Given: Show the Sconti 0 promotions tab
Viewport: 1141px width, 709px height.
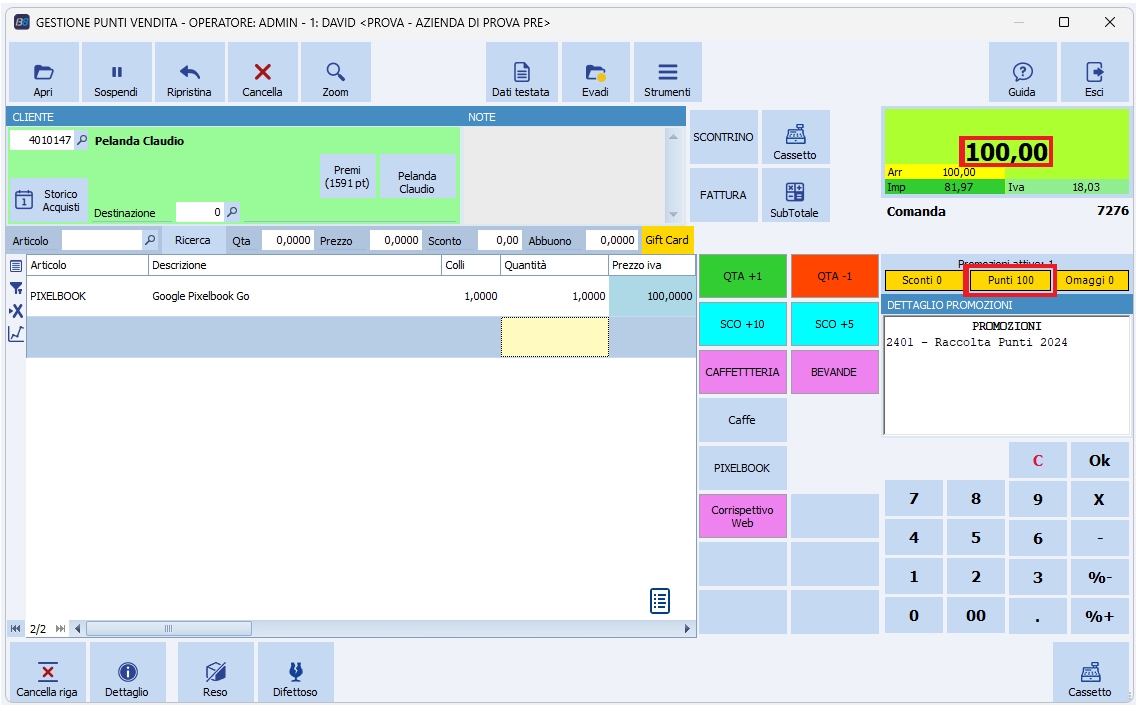Looking at the screenshot, I should pos(923,280).
